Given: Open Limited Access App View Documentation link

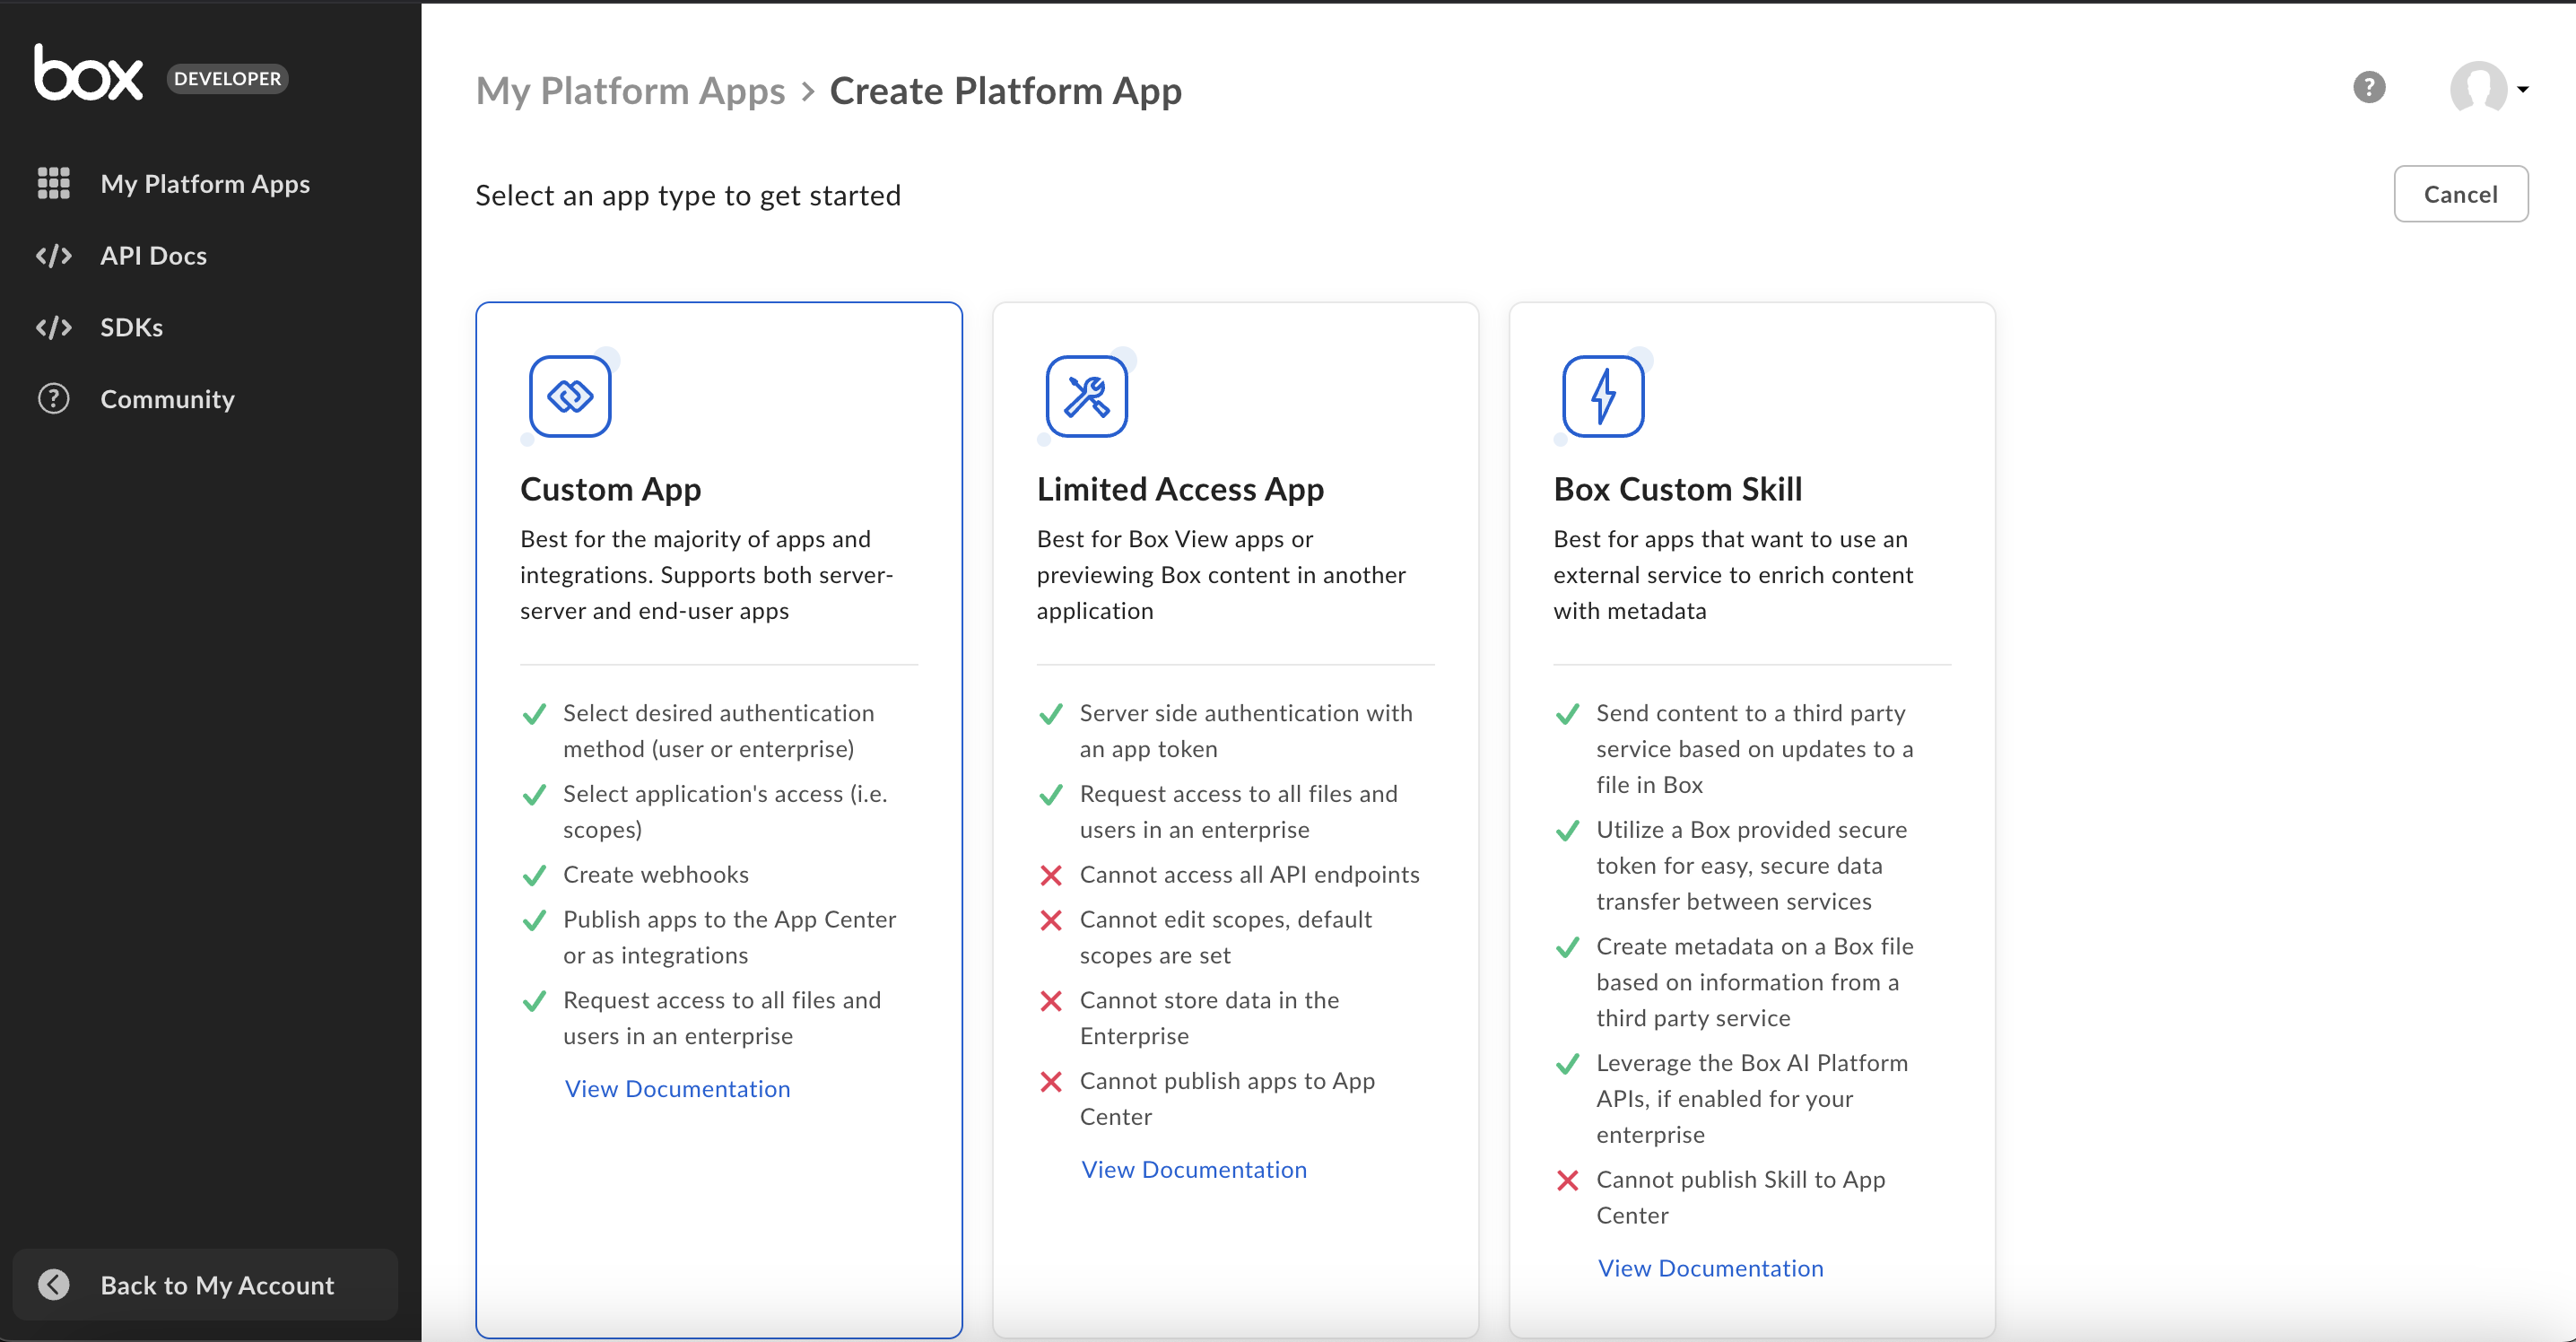Looking at the screenshot, I should [x=1194, y=1169].
